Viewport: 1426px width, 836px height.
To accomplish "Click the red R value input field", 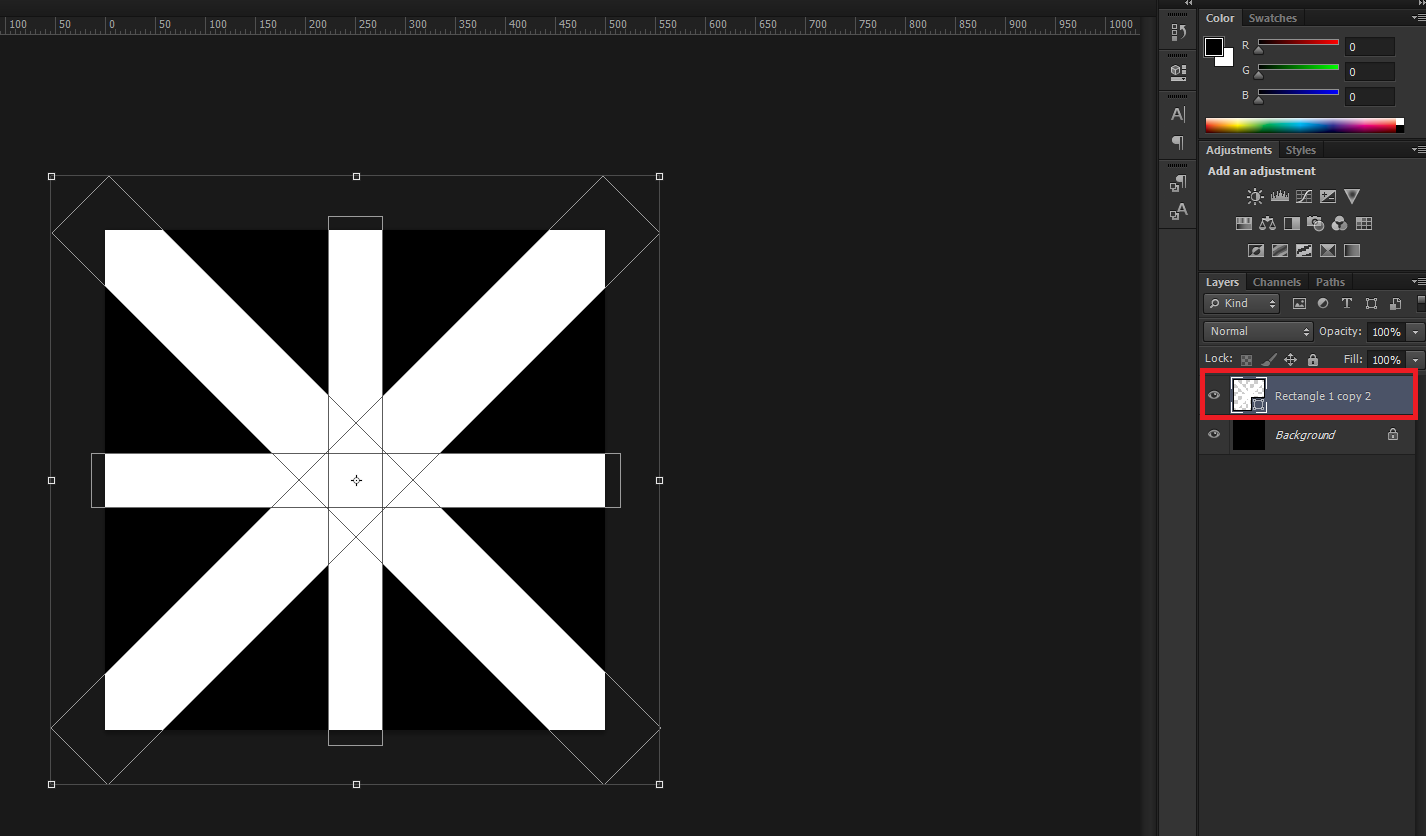I will click(1368, 47).
